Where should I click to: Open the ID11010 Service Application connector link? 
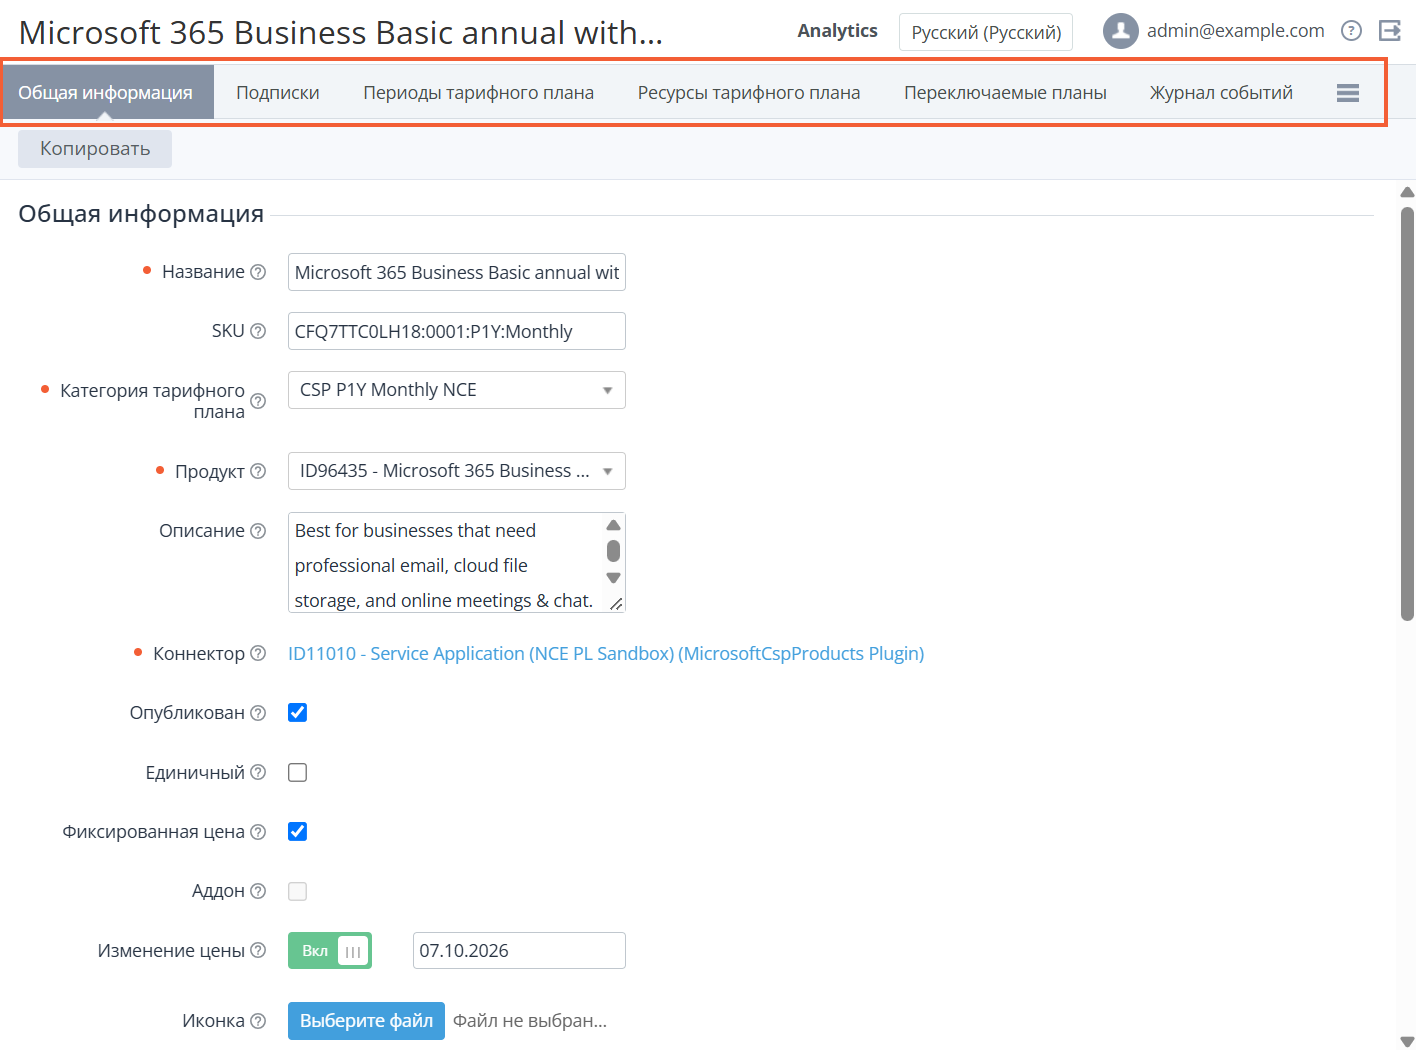pos(606,653)
